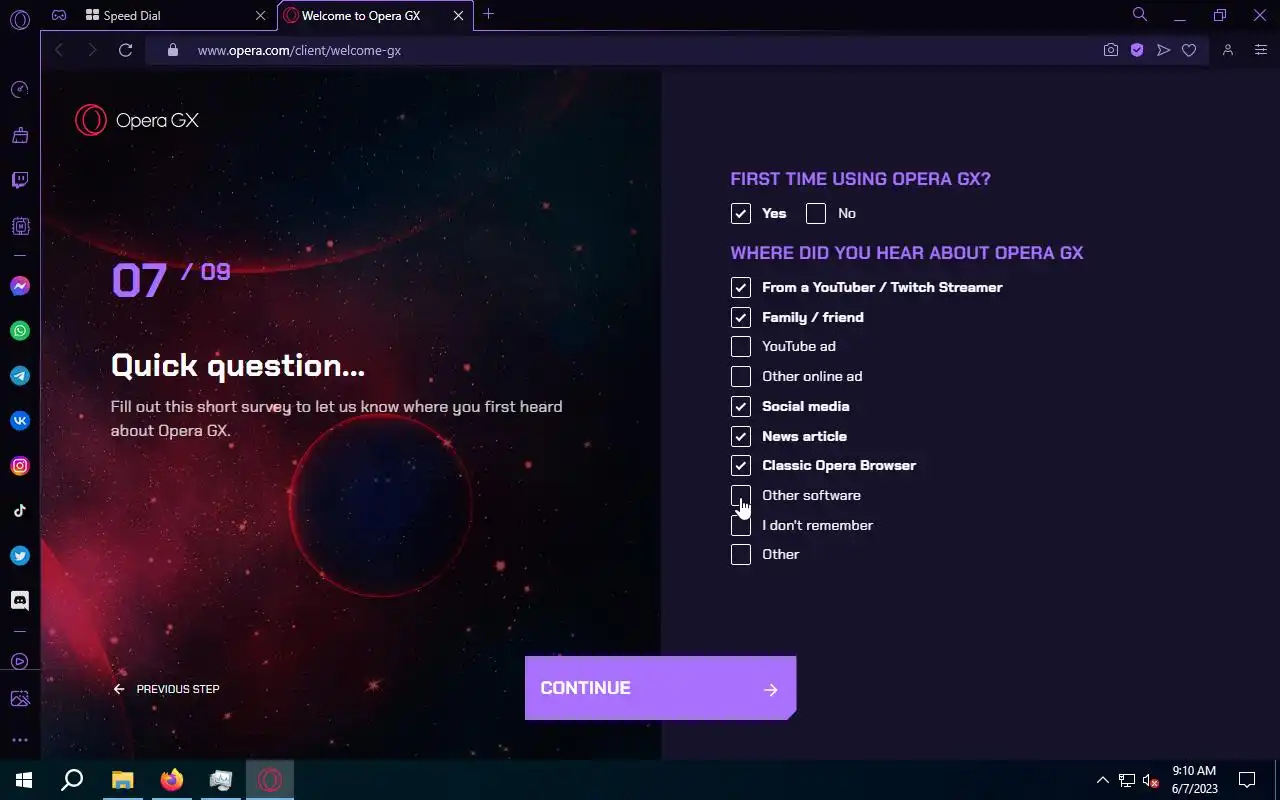This screenshot has height=800, width=1280.
Task: Check the Other software option
Action: click(740, 495)
